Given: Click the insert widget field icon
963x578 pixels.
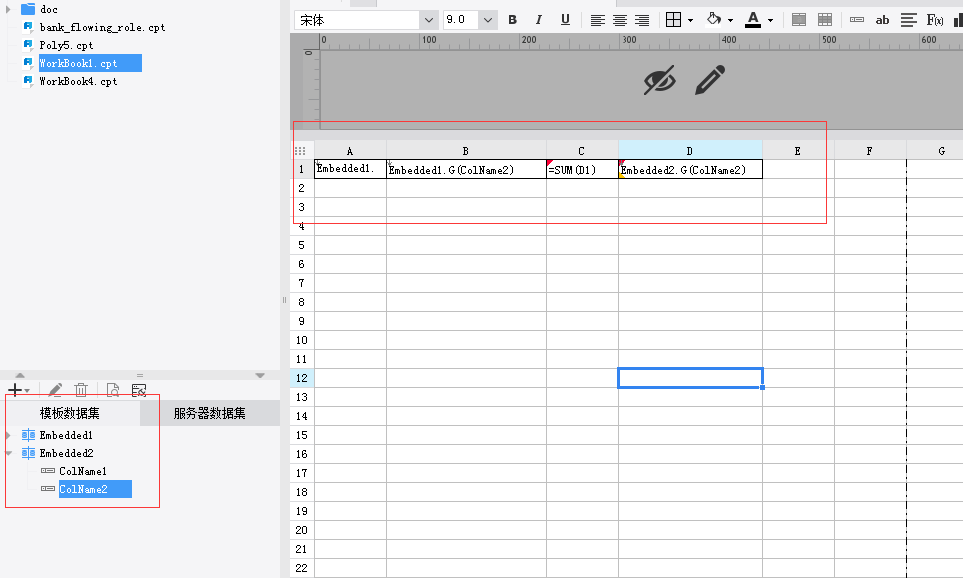Looking at the screenshot, I should [857, 20].
